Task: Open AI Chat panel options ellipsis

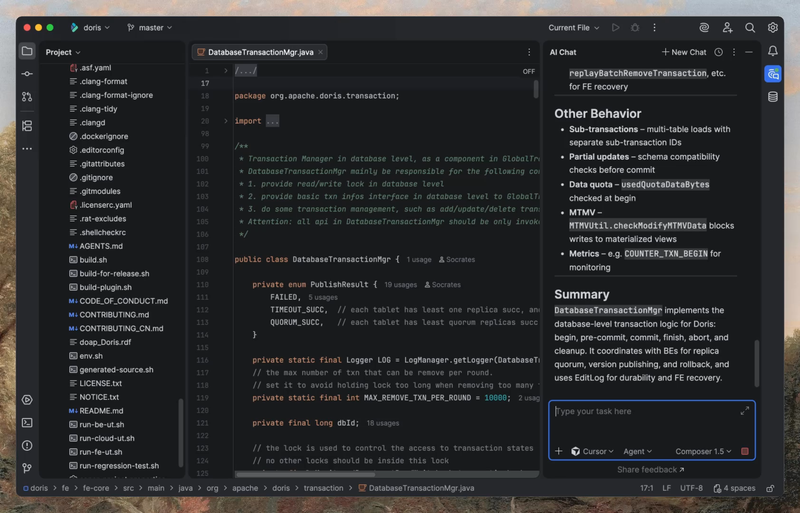Action: point(734,52)
